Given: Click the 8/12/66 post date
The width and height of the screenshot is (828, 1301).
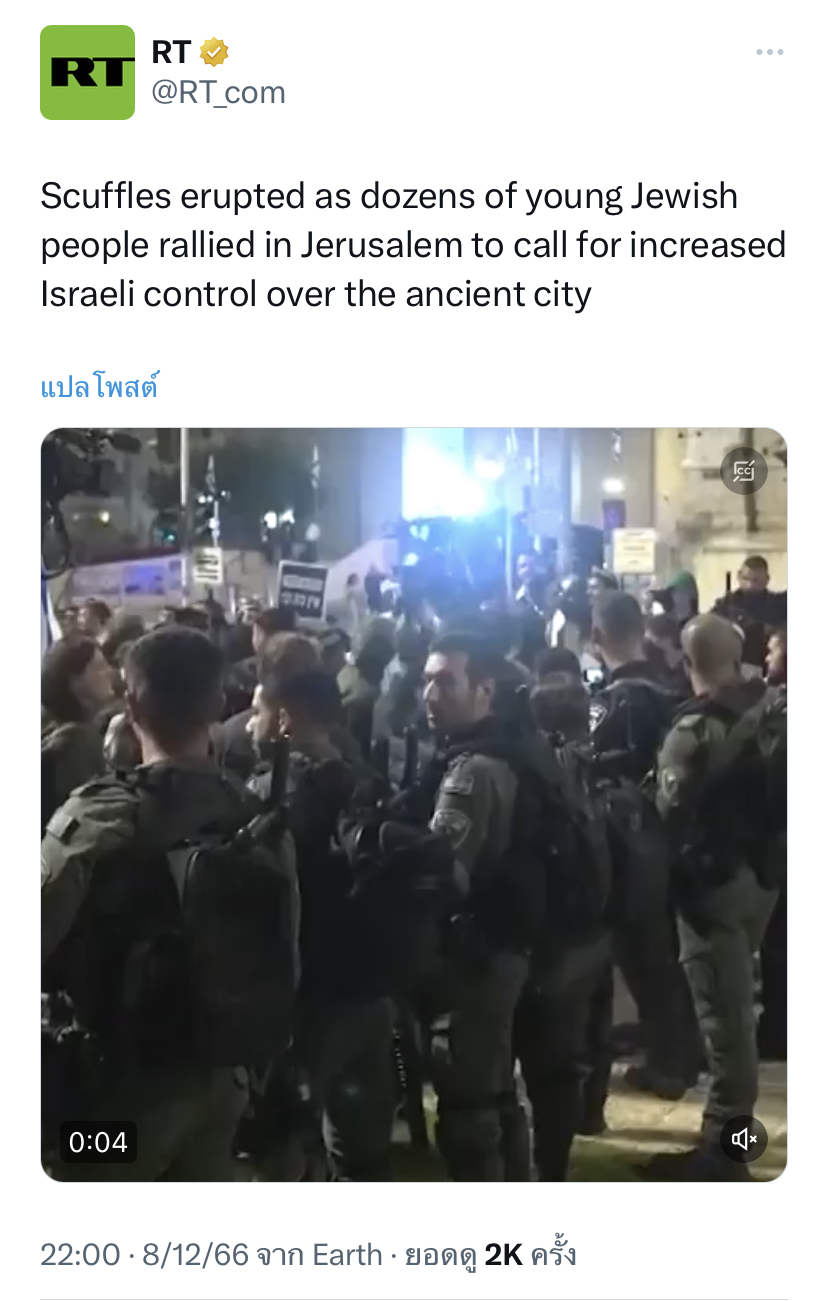Looking at the screenshot, I should (196, 1254).
